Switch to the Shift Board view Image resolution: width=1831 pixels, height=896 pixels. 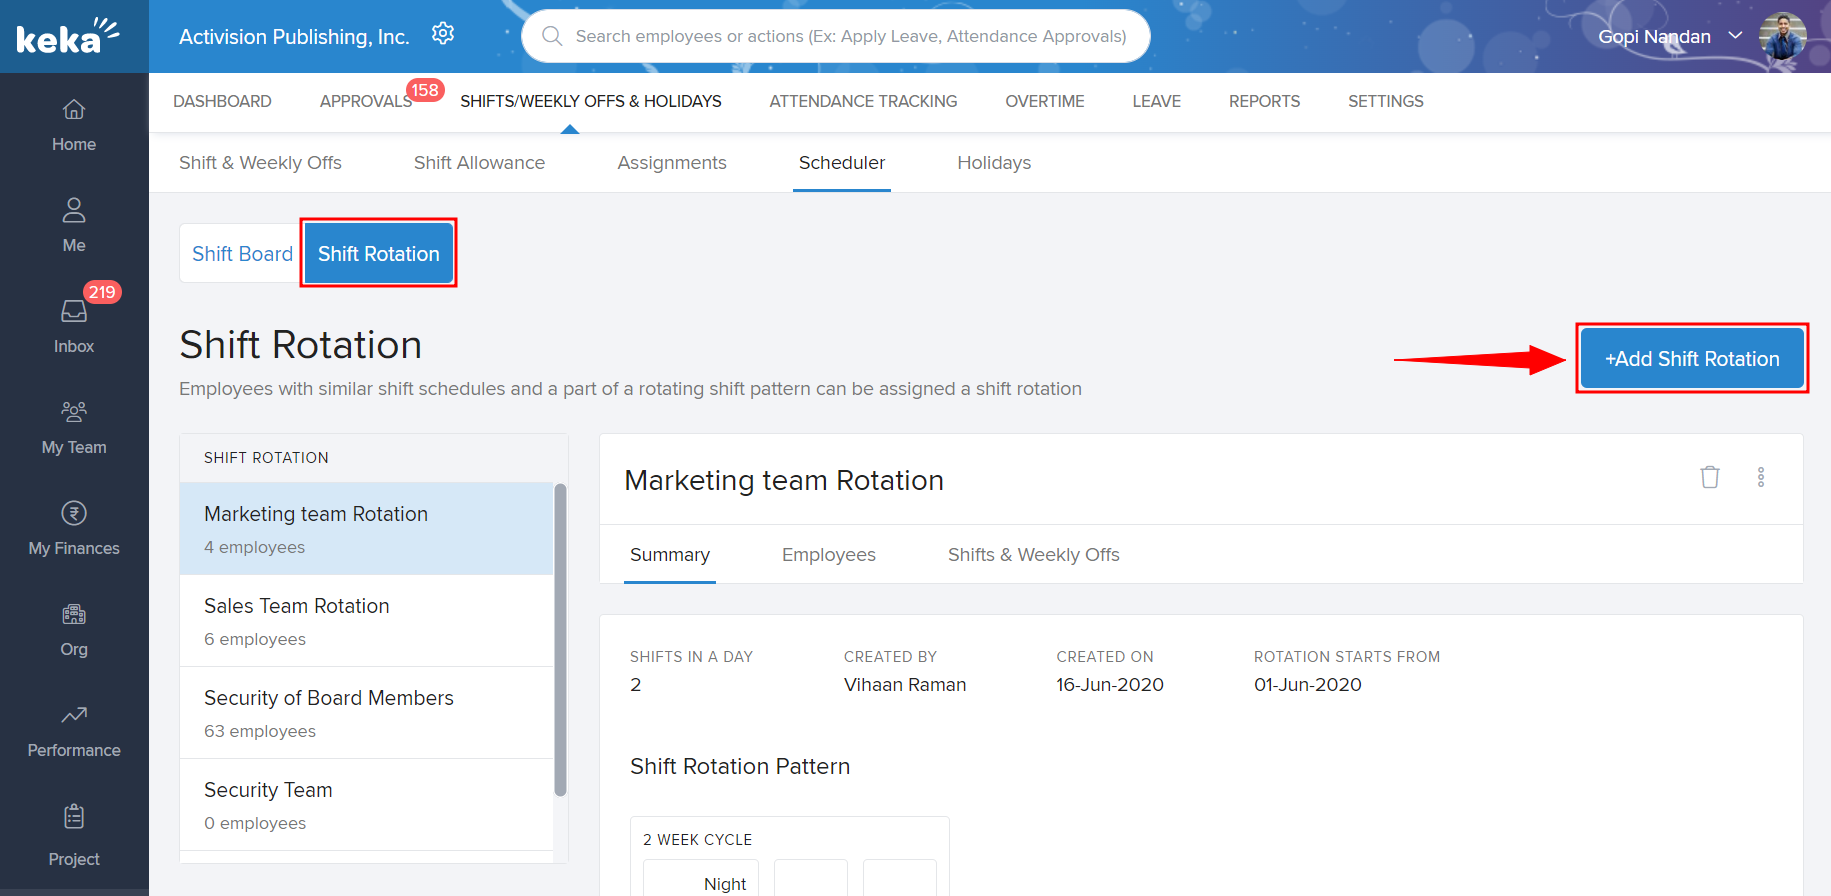(x=242, y=254)
